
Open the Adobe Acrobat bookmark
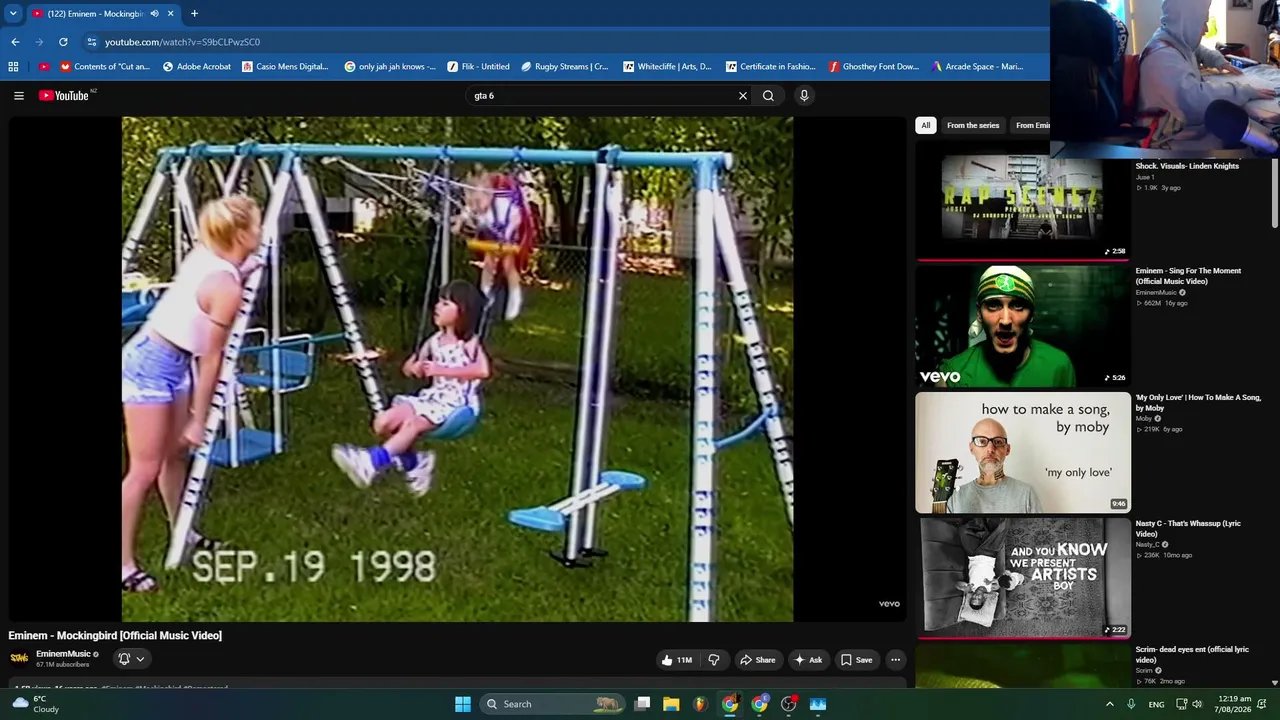tap(197, 67)
